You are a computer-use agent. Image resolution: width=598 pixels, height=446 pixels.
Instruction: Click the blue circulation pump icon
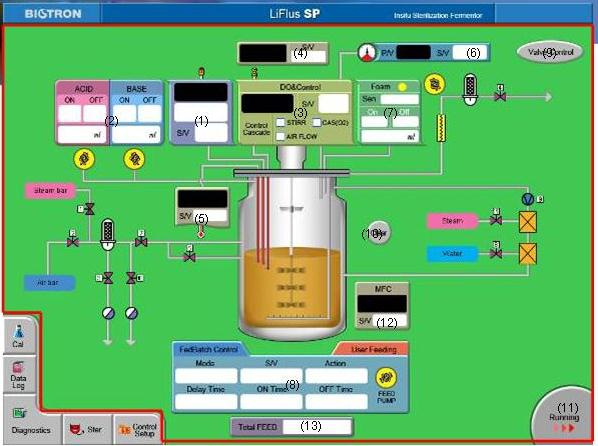point(528,199)
